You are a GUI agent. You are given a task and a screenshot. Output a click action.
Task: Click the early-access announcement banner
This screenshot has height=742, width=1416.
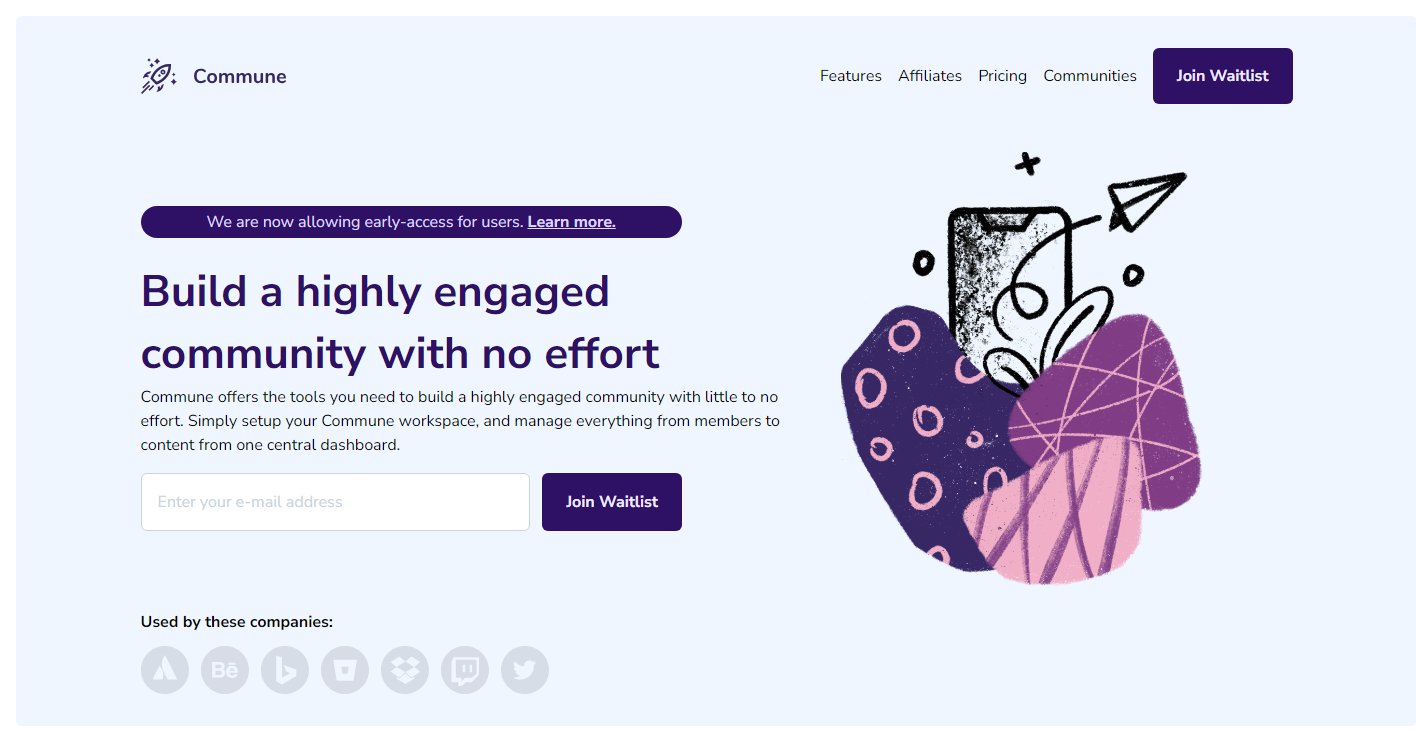pyautogui.click(x=411, y=222)
